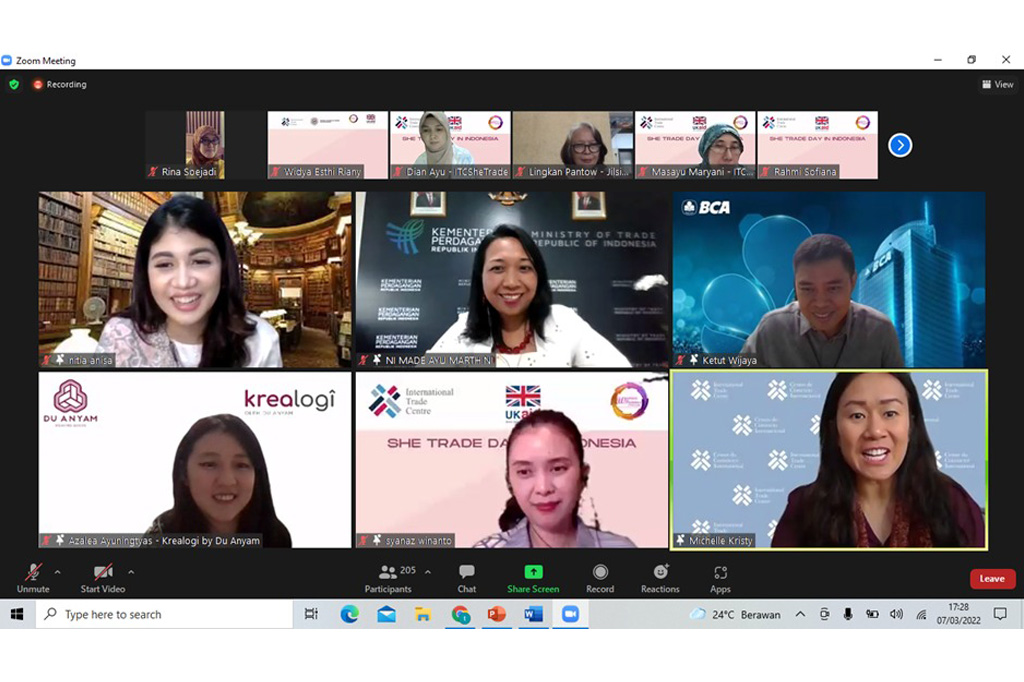Open the Participants panel
This screenshot has height=682, width=1024.
tap(389, 578)
